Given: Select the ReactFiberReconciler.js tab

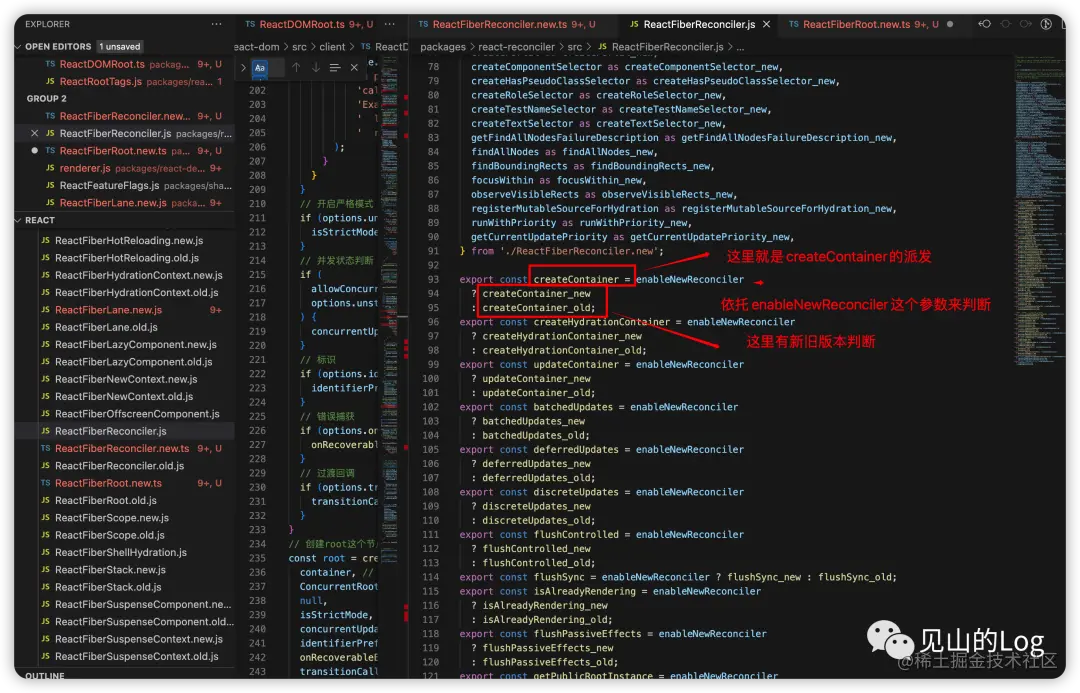Looking at the screenshot, I should tap(699, 24).
